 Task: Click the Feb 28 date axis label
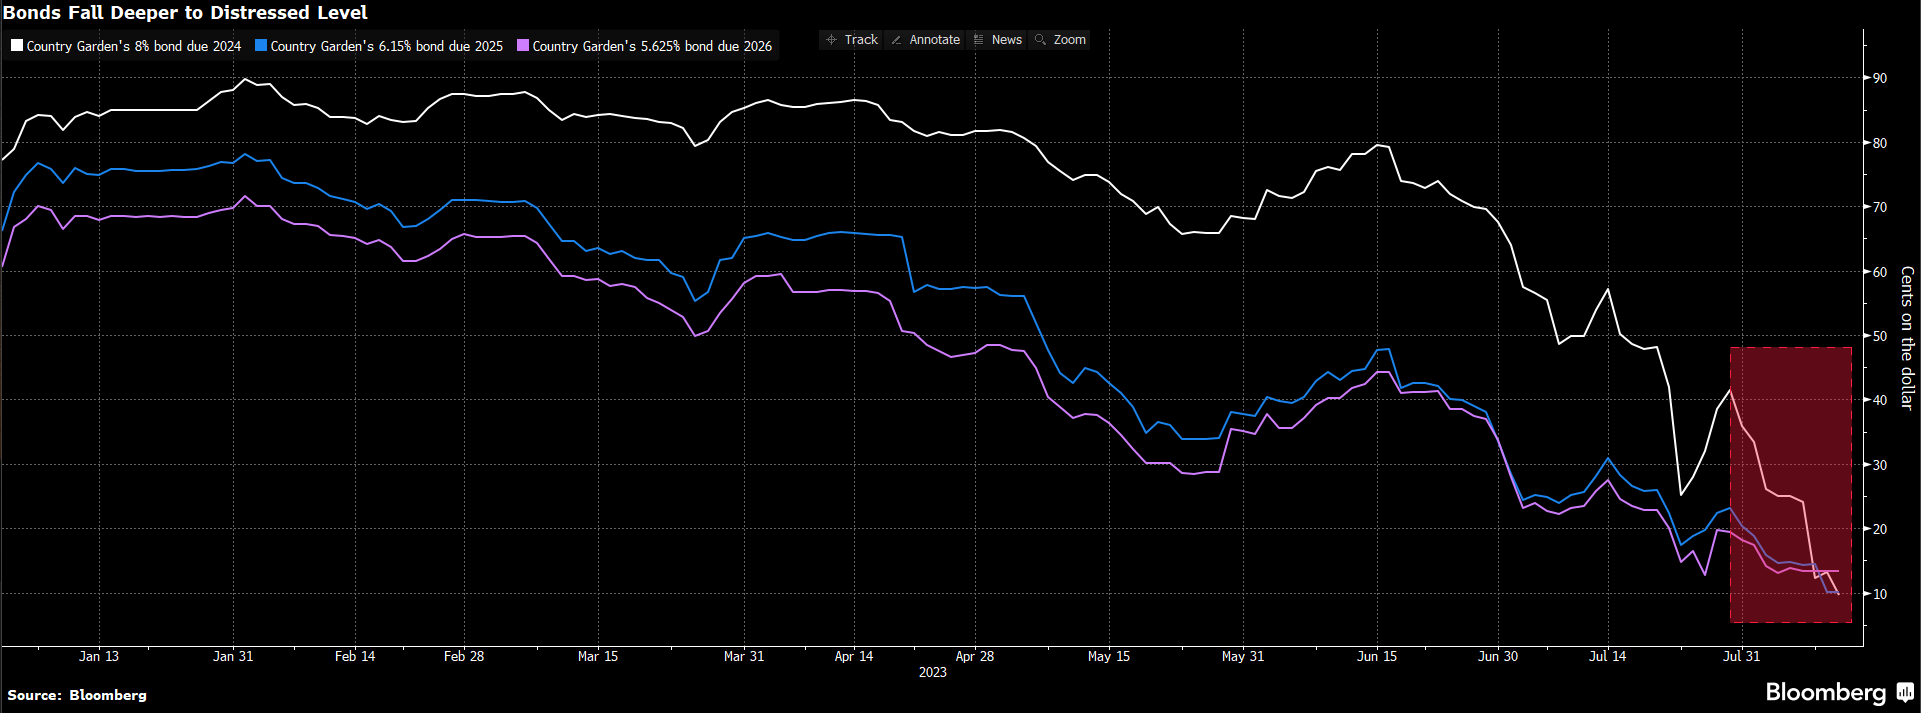(464, 656)
